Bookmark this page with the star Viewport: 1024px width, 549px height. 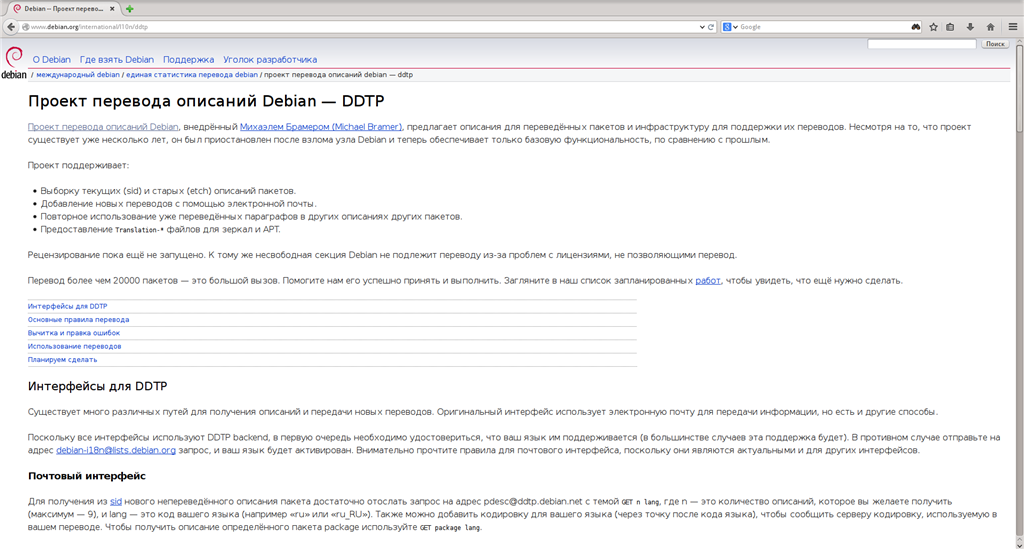coord(933,27)
